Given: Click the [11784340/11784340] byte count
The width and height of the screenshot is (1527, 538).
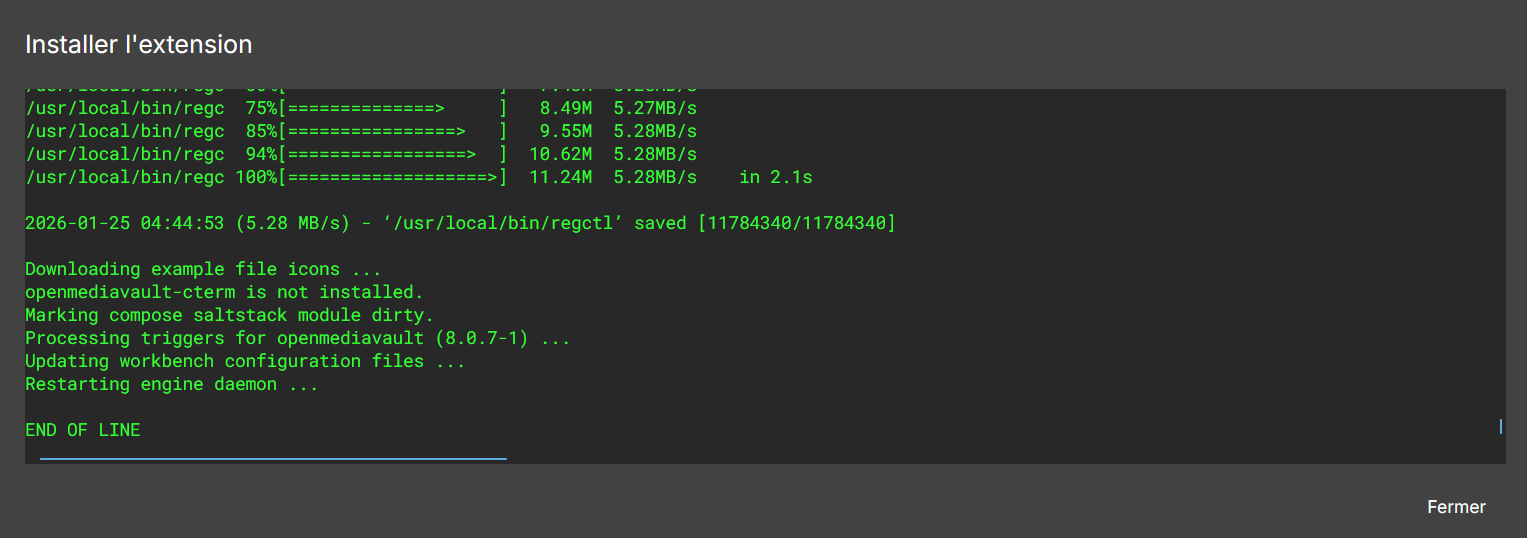Looking at the screenshot, I should tap(797, 223).
